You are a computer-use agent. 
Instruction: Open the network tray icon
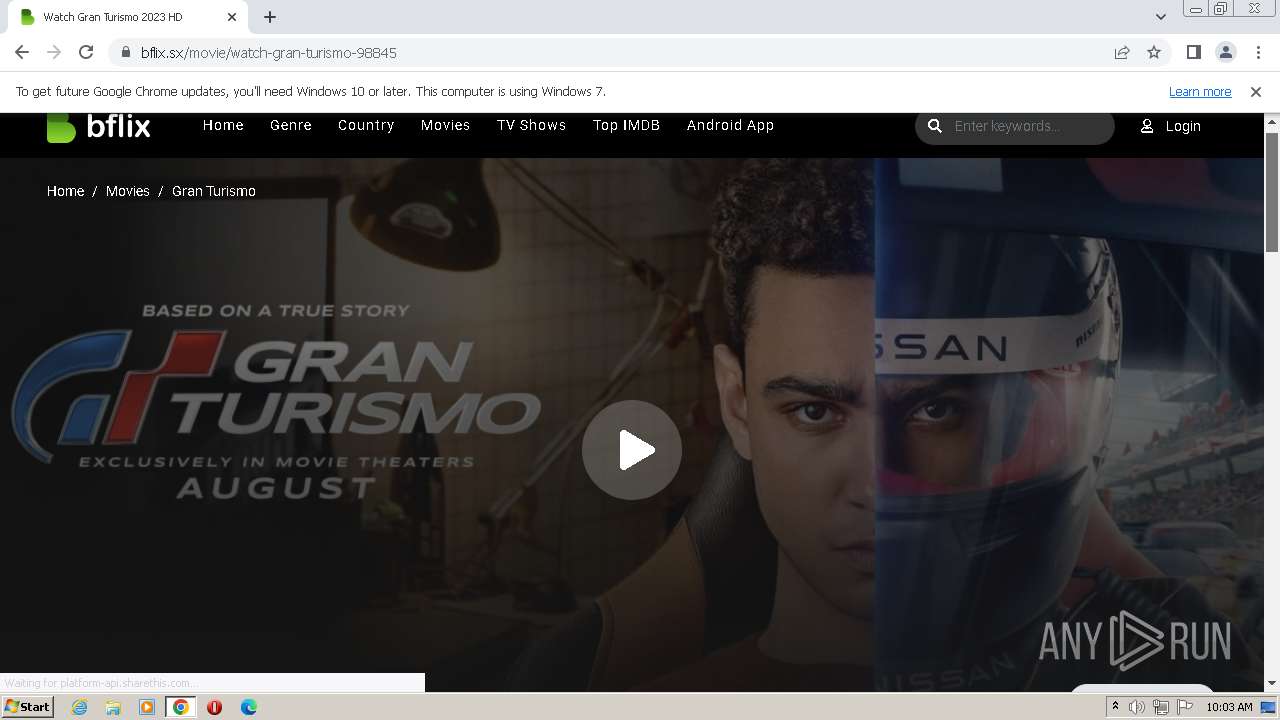[x=1161, y=707]
